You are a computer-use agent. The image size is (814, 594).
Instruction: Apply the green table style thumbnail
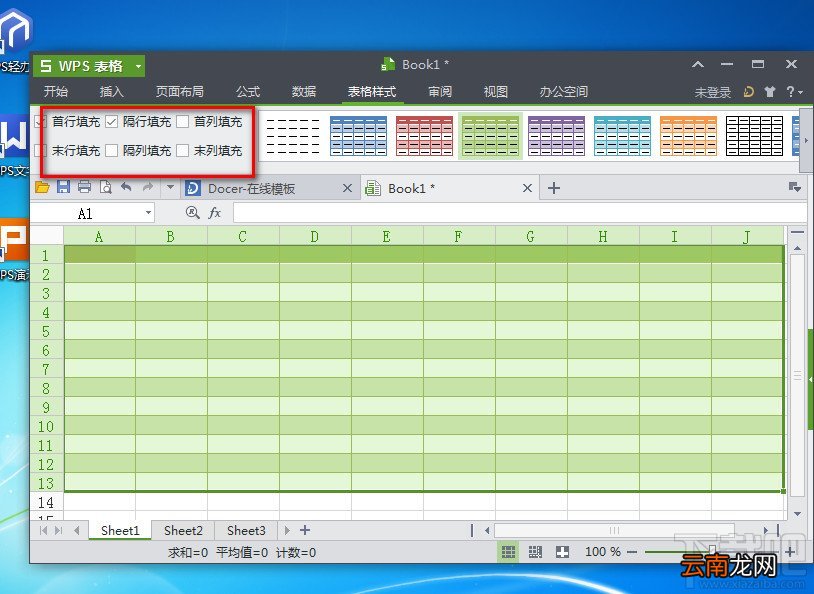tap(490, 136)
